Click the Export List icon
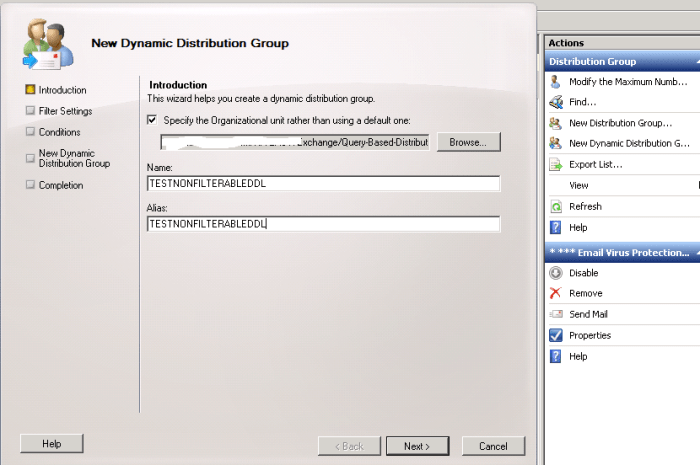This screenshot has width=700, height=465. click(556, 164)
